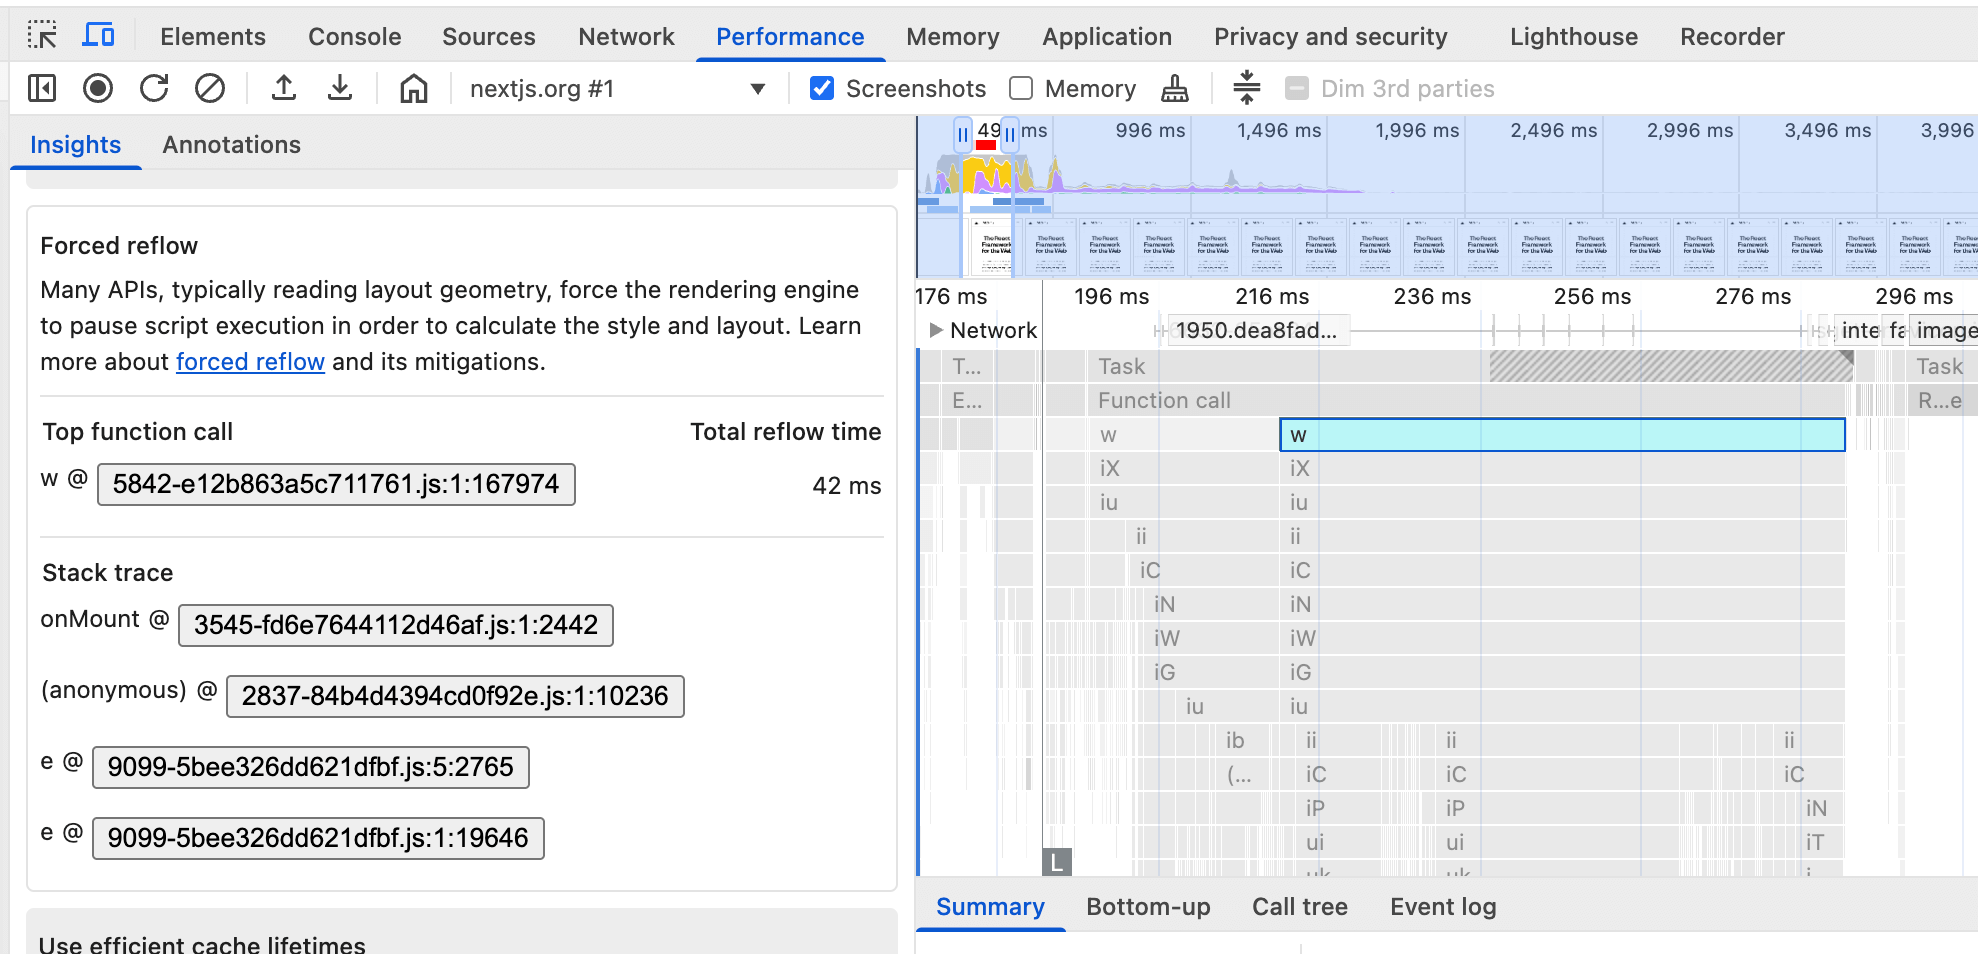The width and height of the screenshot is (1978, 954).
Task: Expand the Network track
Action: tap(938, 330)
